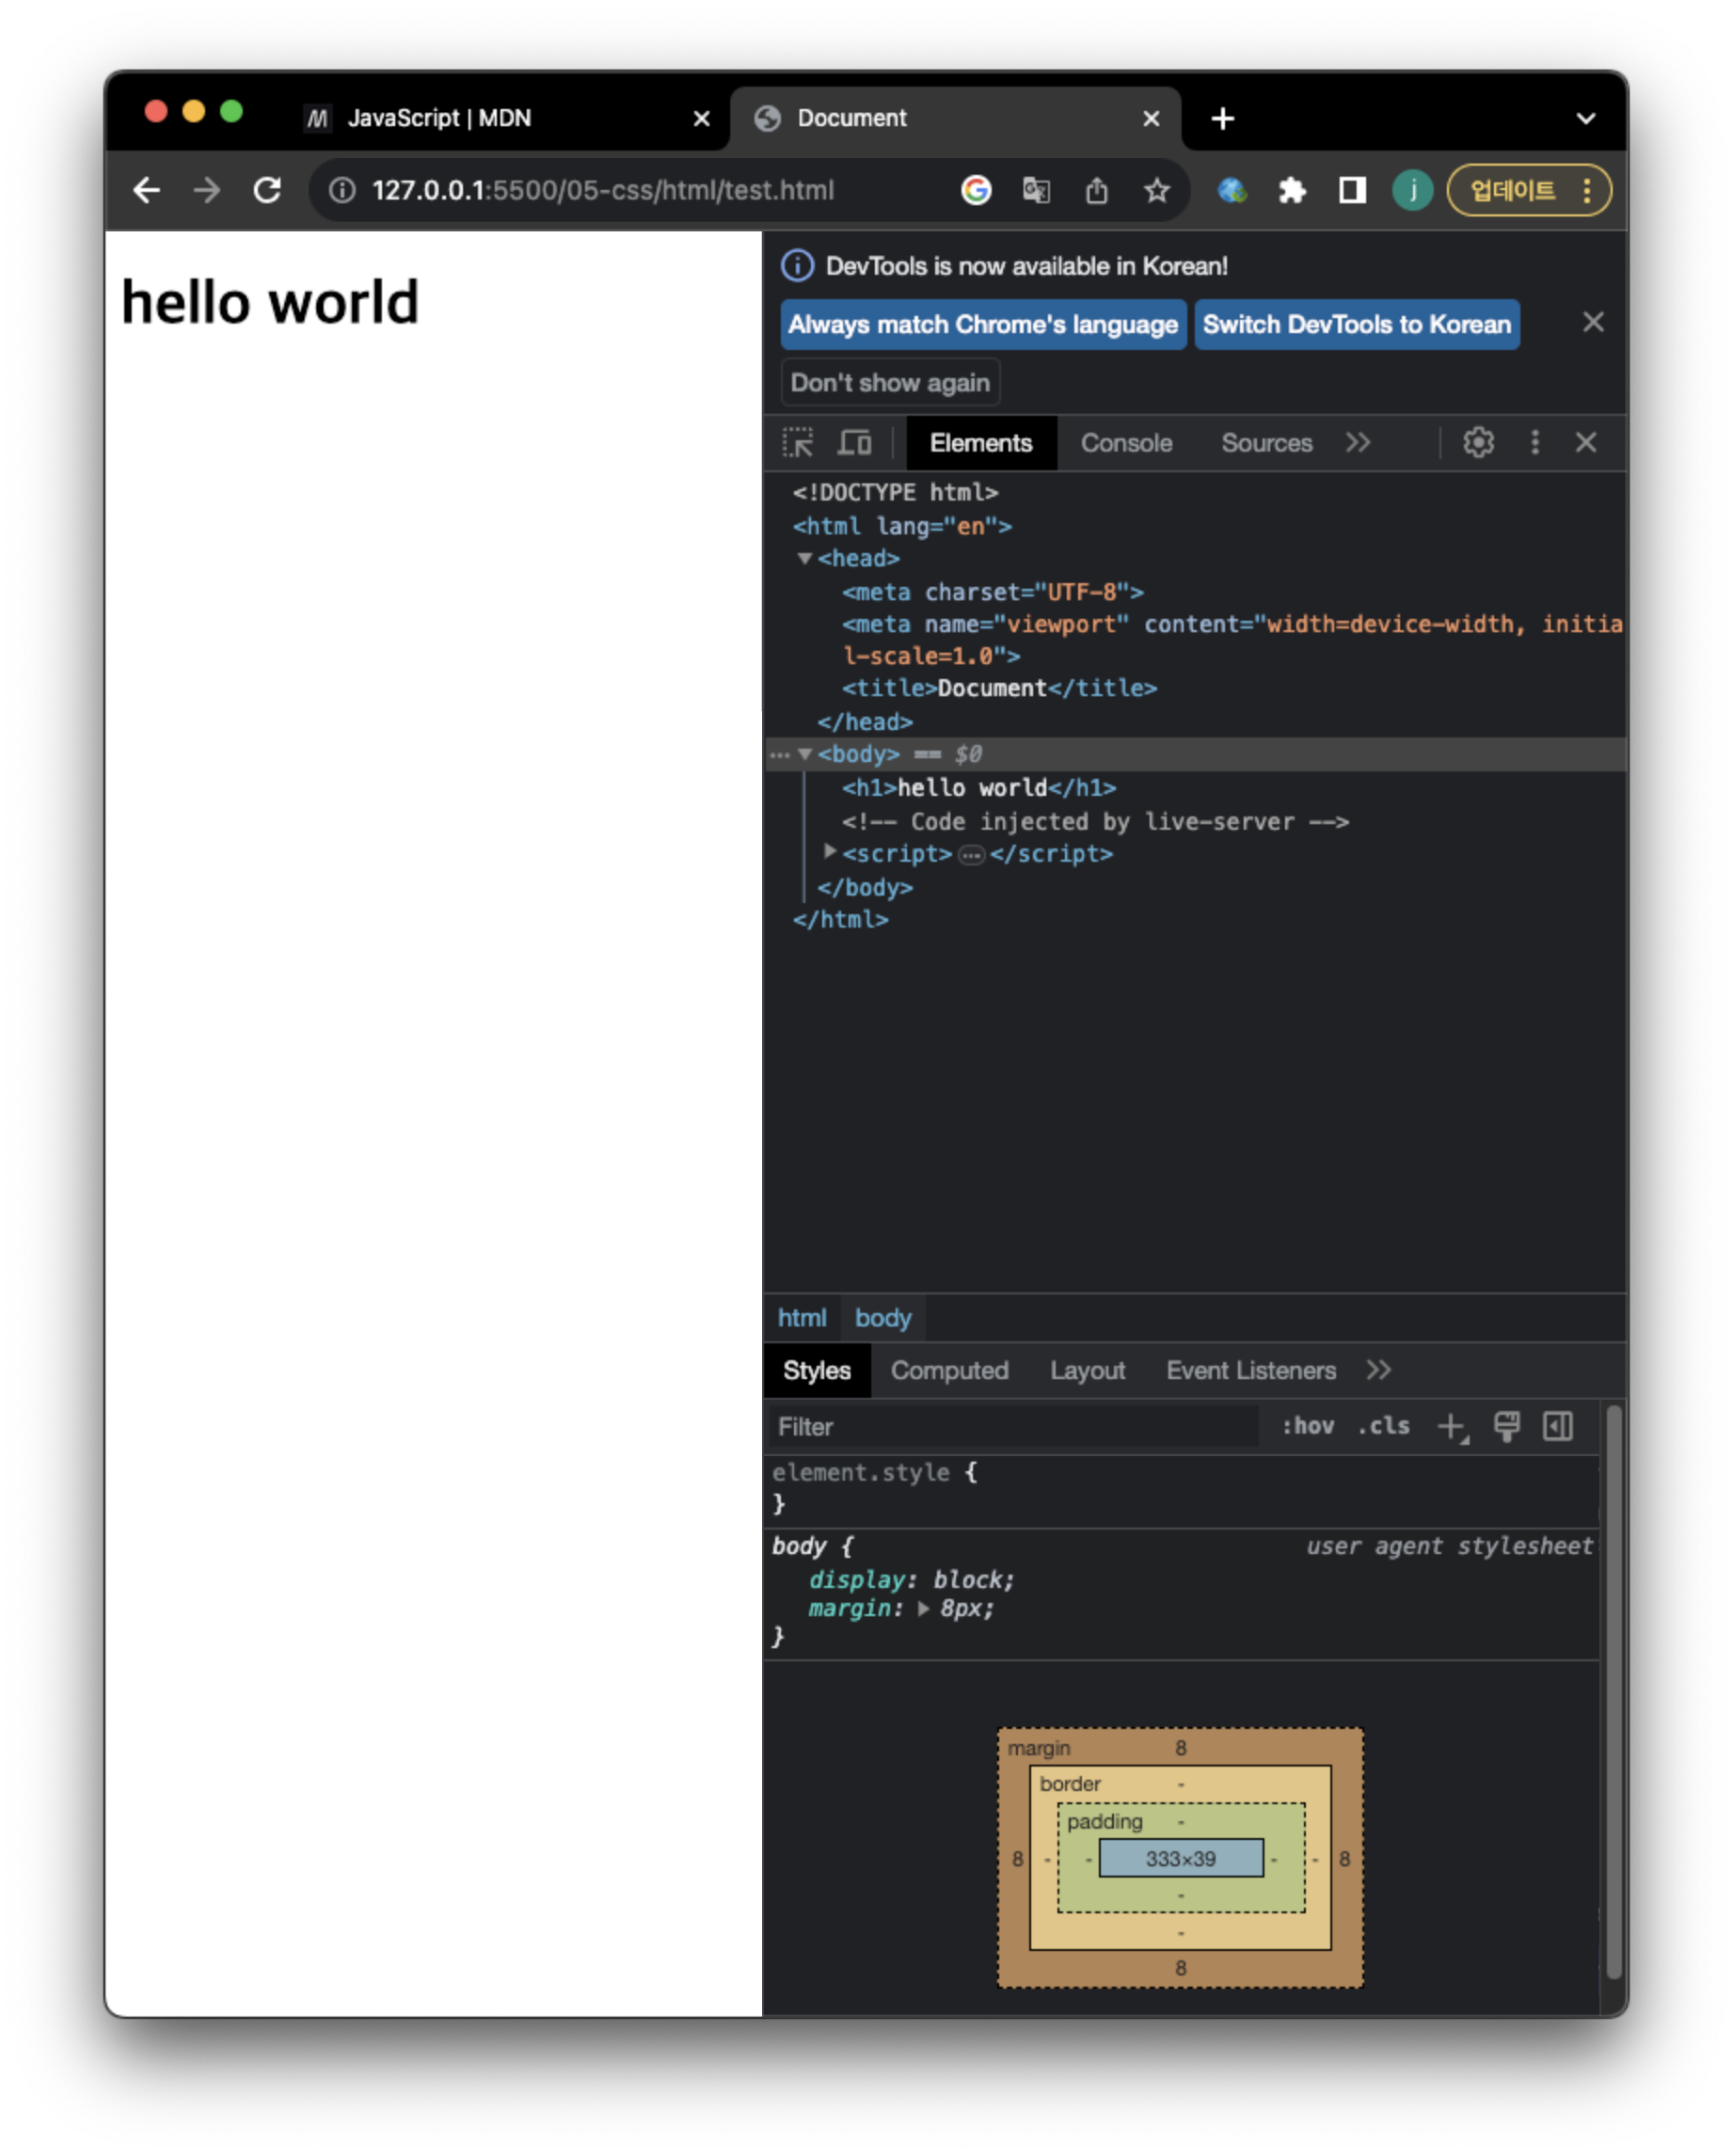Open the actions dots beside body node
This screenshot has width=1733, height=2156.
tap(779, 754)
